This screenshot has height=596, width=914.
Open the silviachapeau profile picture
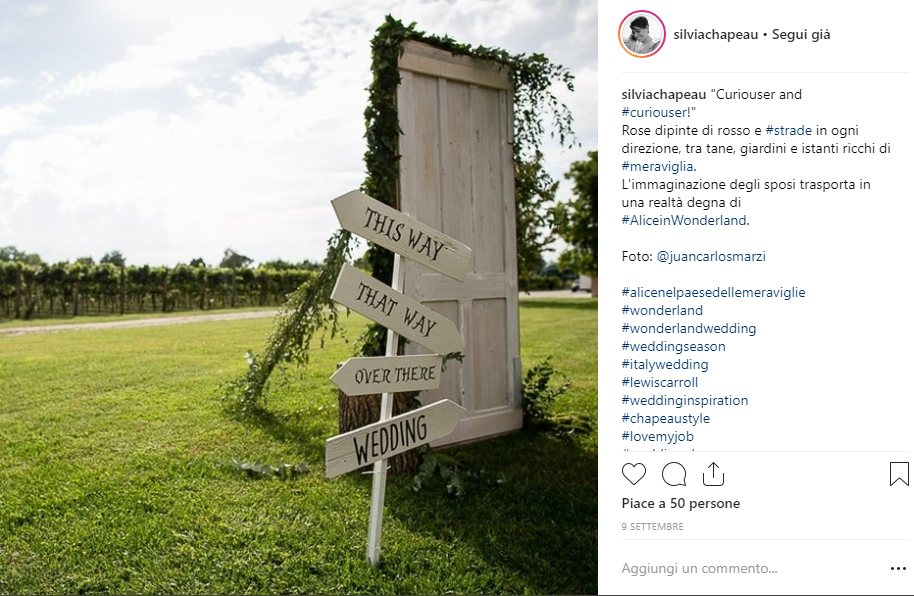coord(642,34)
